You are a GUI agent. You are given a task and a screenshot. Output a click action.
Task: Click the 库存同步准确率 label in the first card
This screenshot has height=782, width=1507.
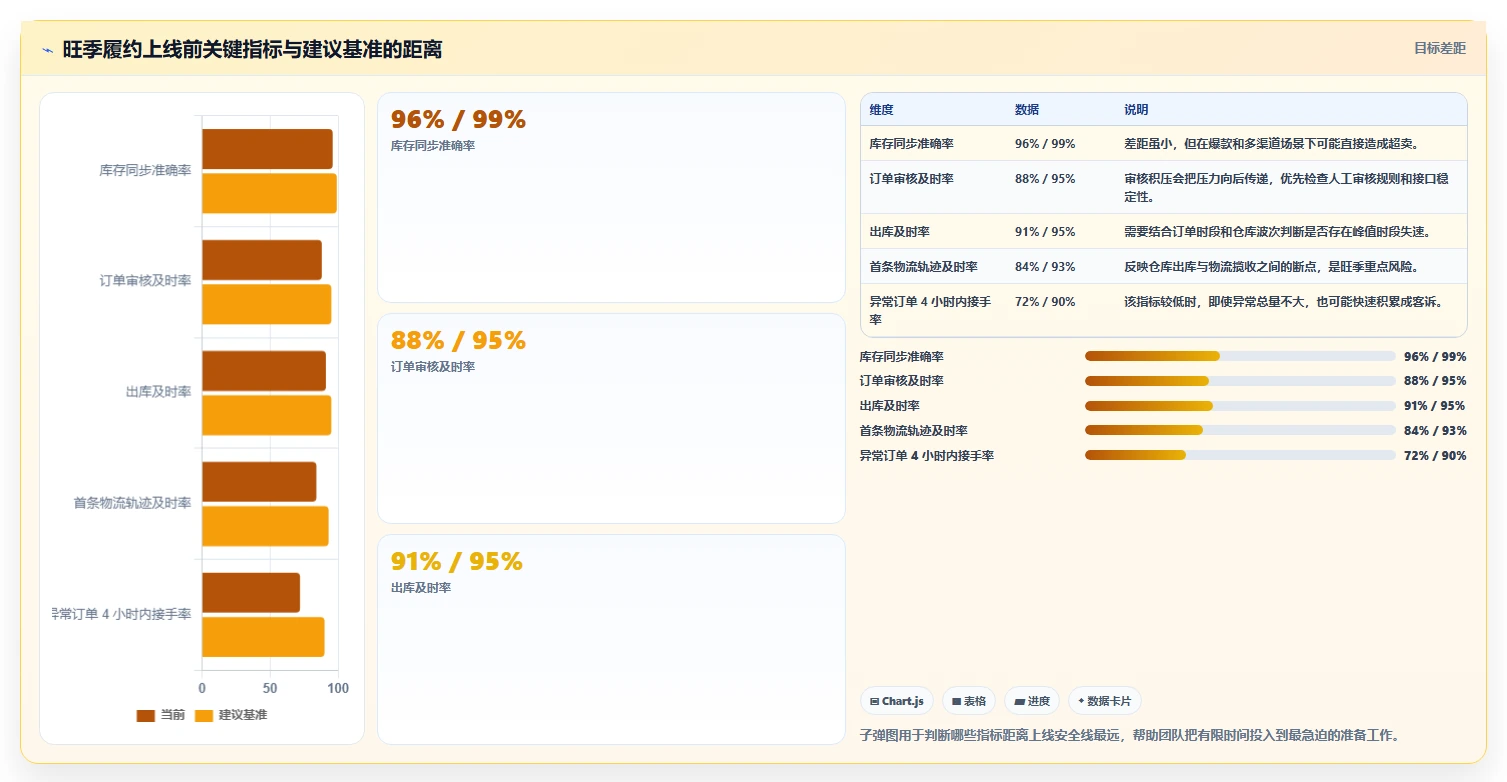point(433,146)
